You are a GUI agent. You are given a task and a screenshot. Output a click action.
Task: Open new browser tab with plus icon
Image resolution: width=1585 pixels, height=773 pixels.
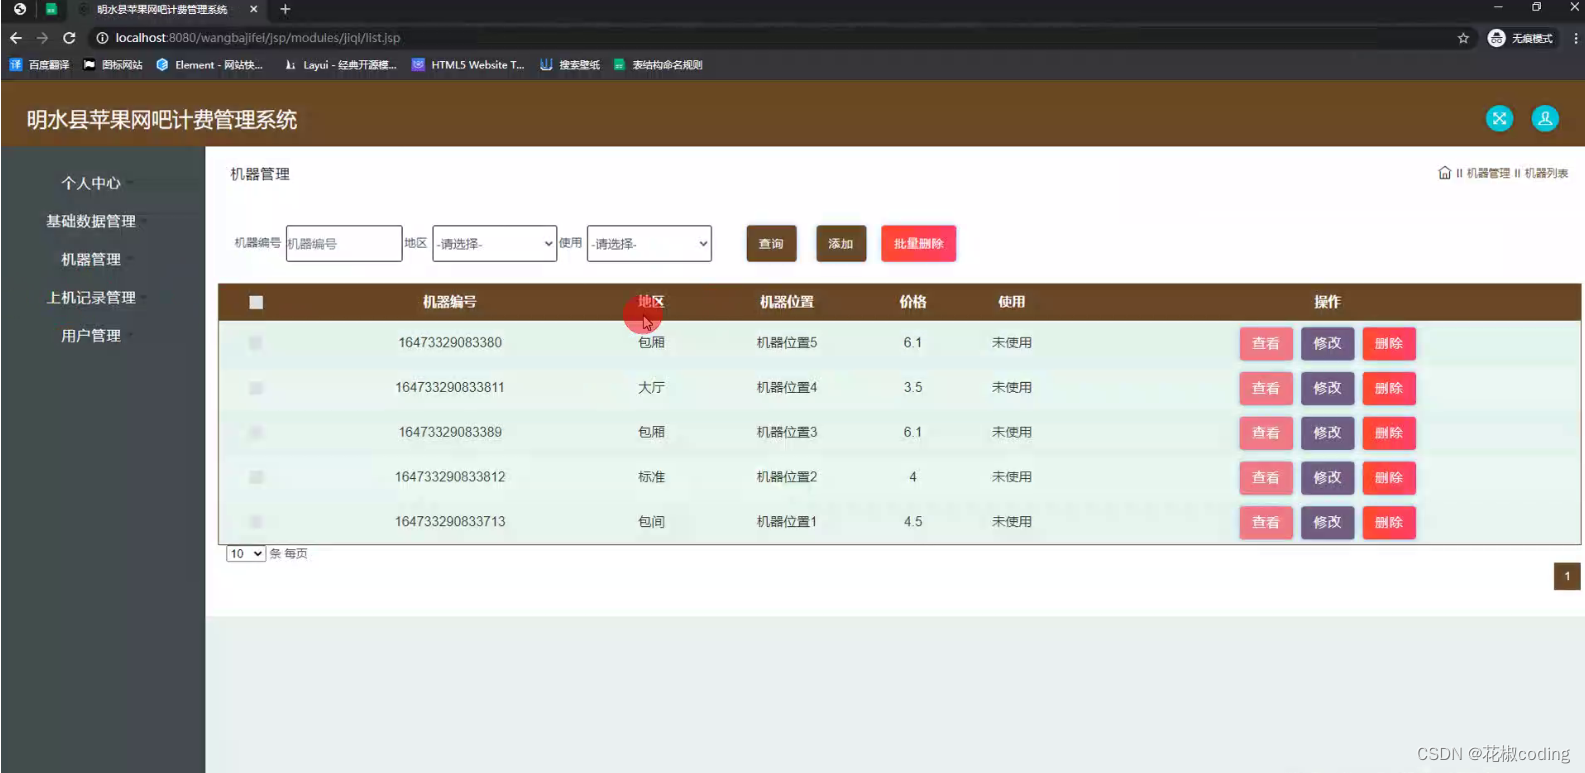pos(285,9)
